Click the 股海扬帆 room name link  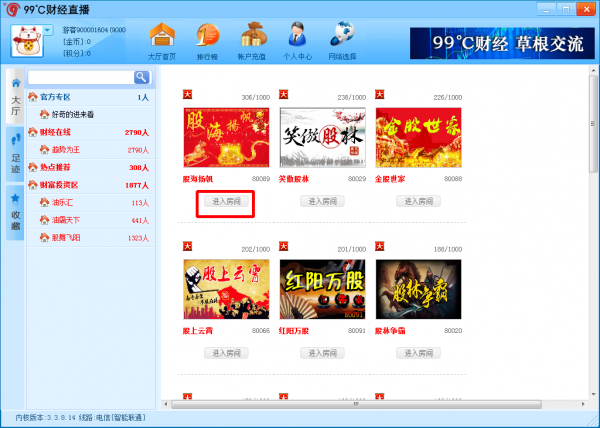(x=198, y=179)
